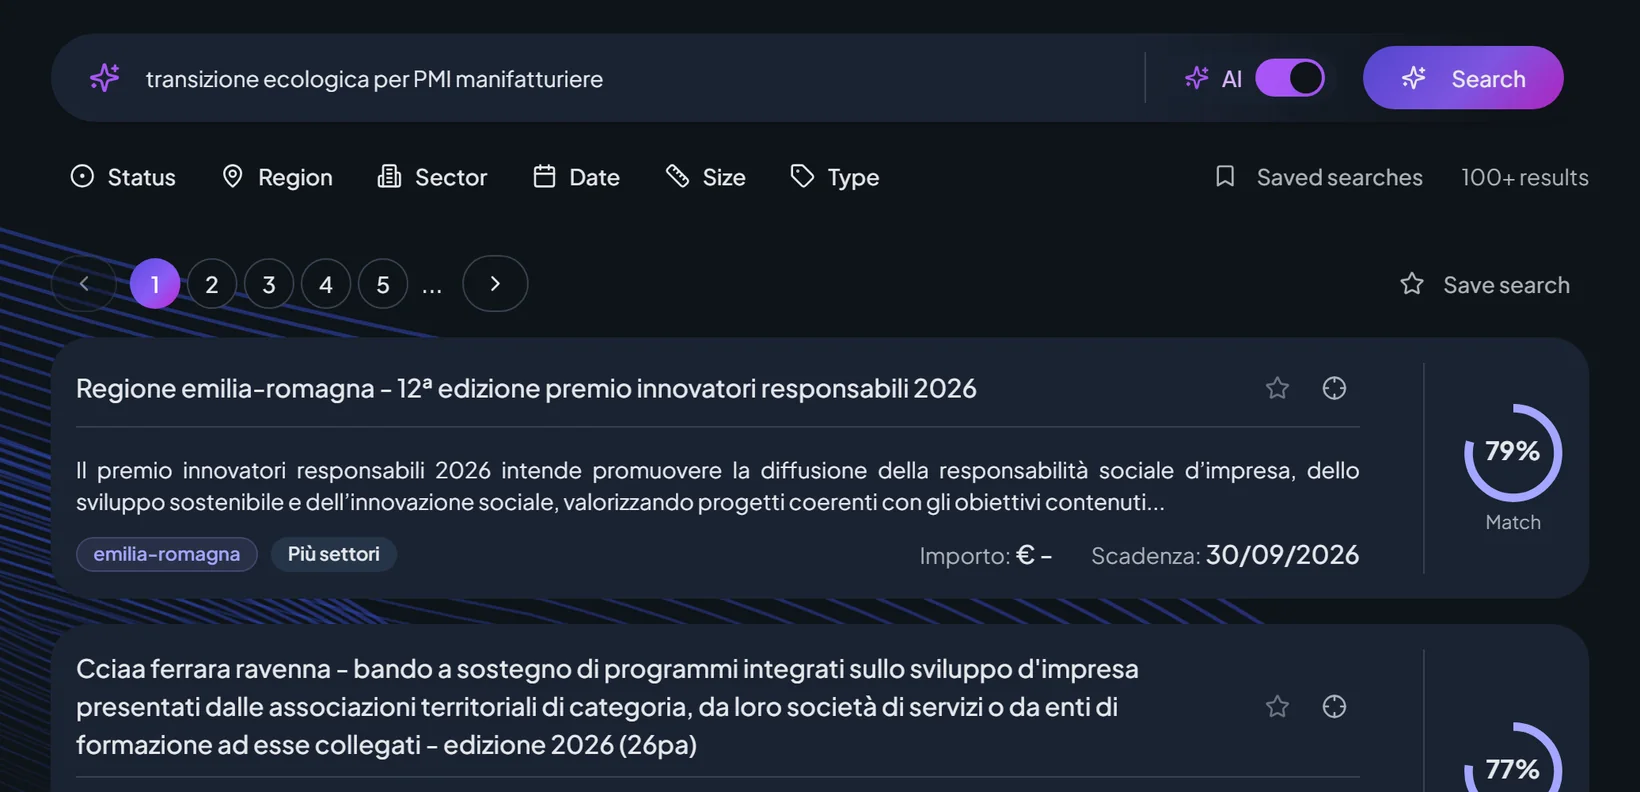The height and width of the screenshot is (792, 1640).
Task: Click the emilia-romagna region tag
Action: coord(167,554)
